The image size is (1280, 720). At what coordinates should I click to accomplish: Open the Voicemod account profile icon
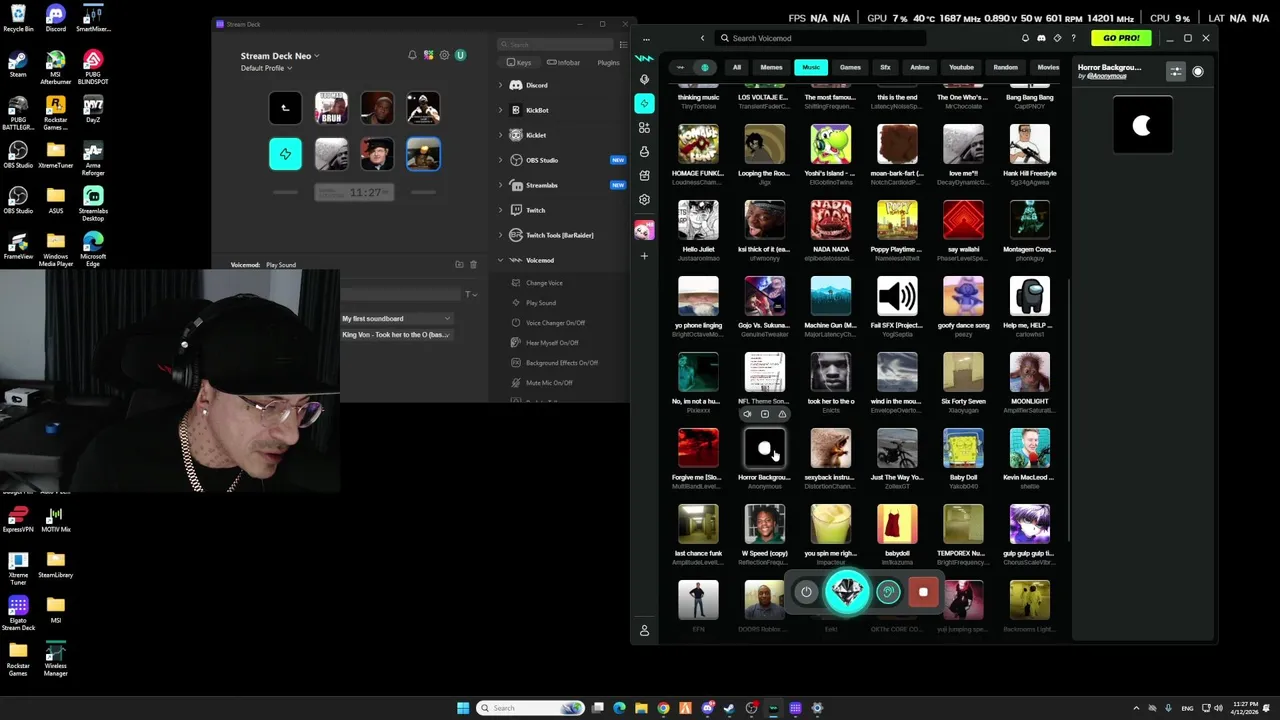644,631
